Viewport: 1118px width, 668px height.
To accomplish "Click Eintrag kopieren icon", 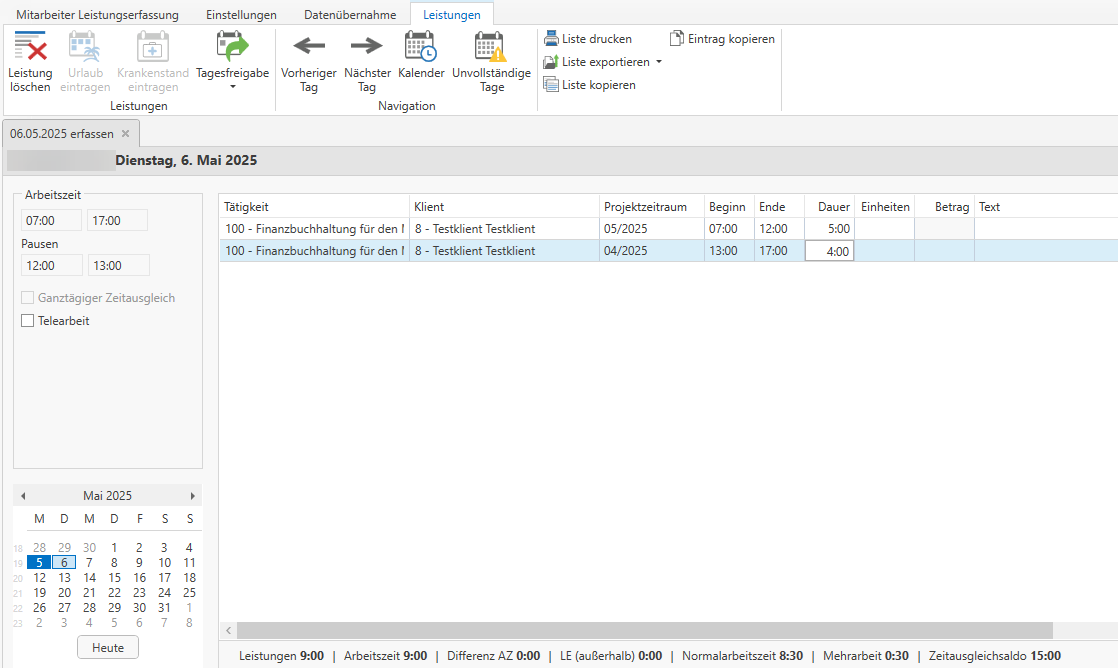I will click(x=677, y=39).
